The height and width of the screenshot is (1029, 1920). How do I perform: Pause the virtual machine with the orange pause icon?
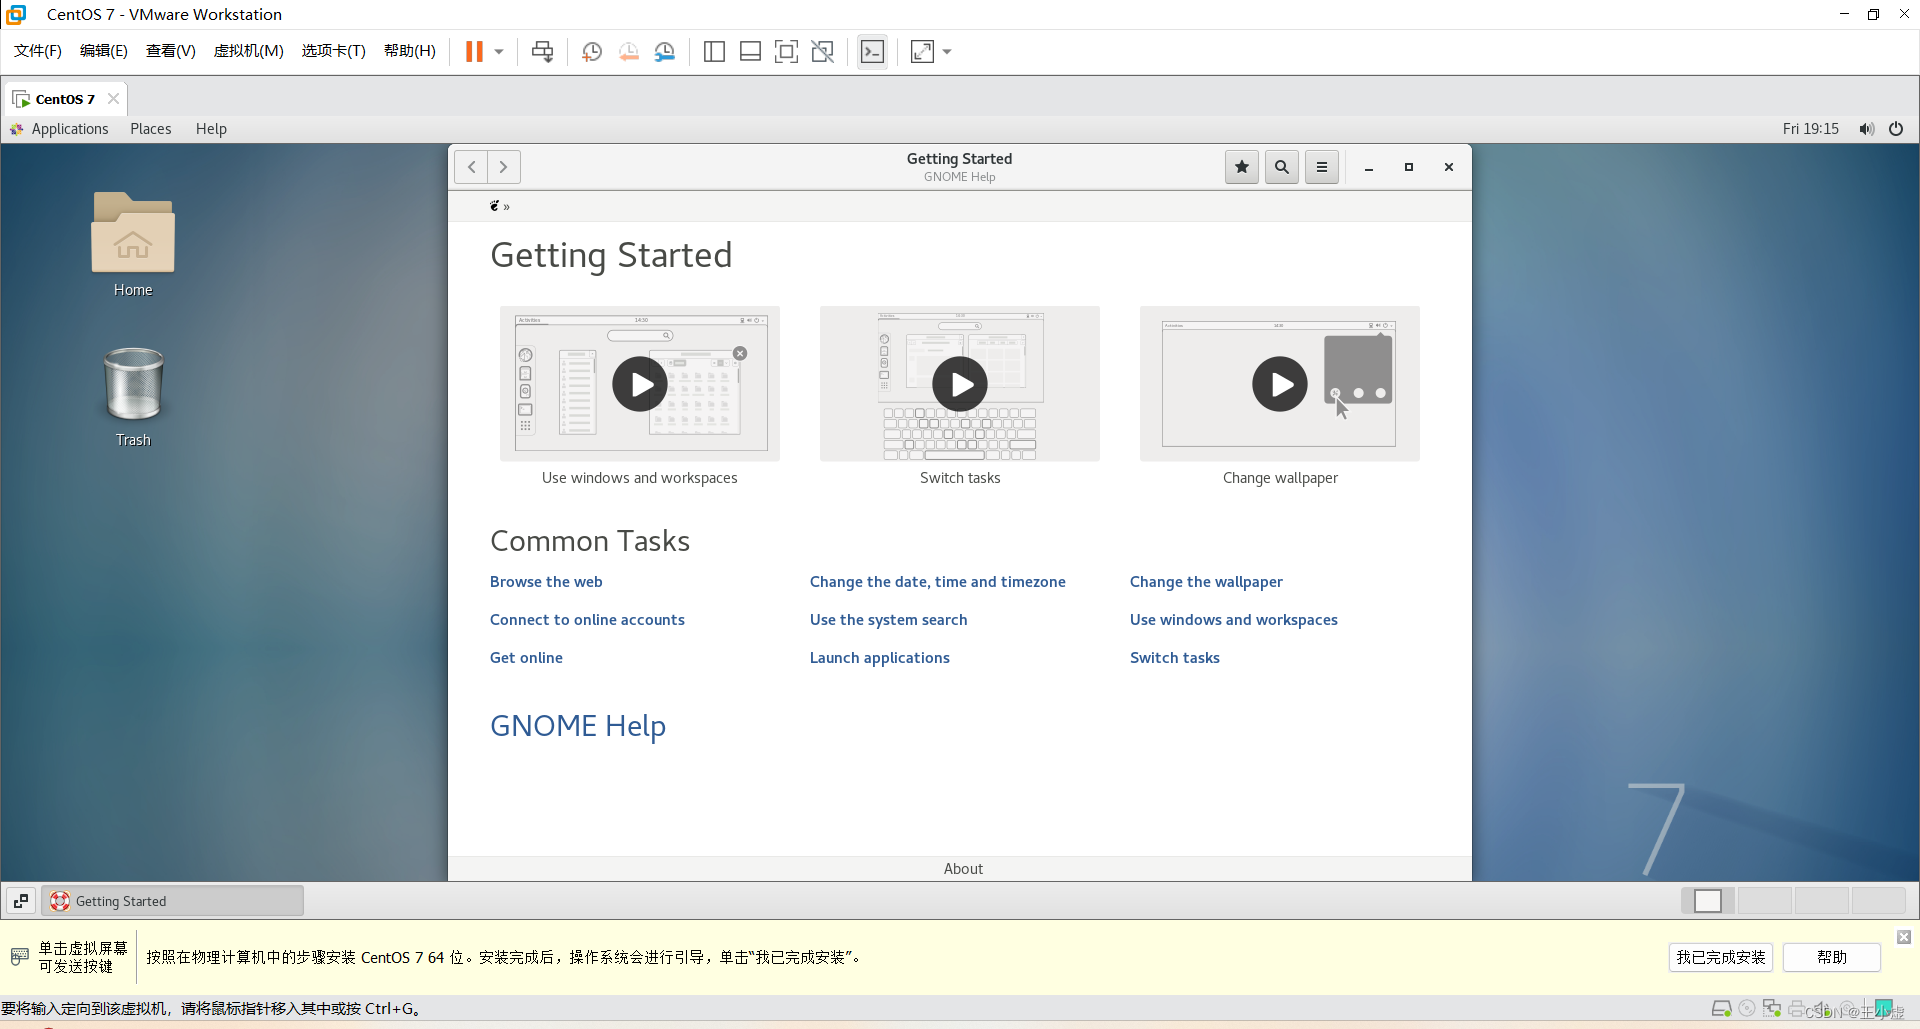pos(474,51)
